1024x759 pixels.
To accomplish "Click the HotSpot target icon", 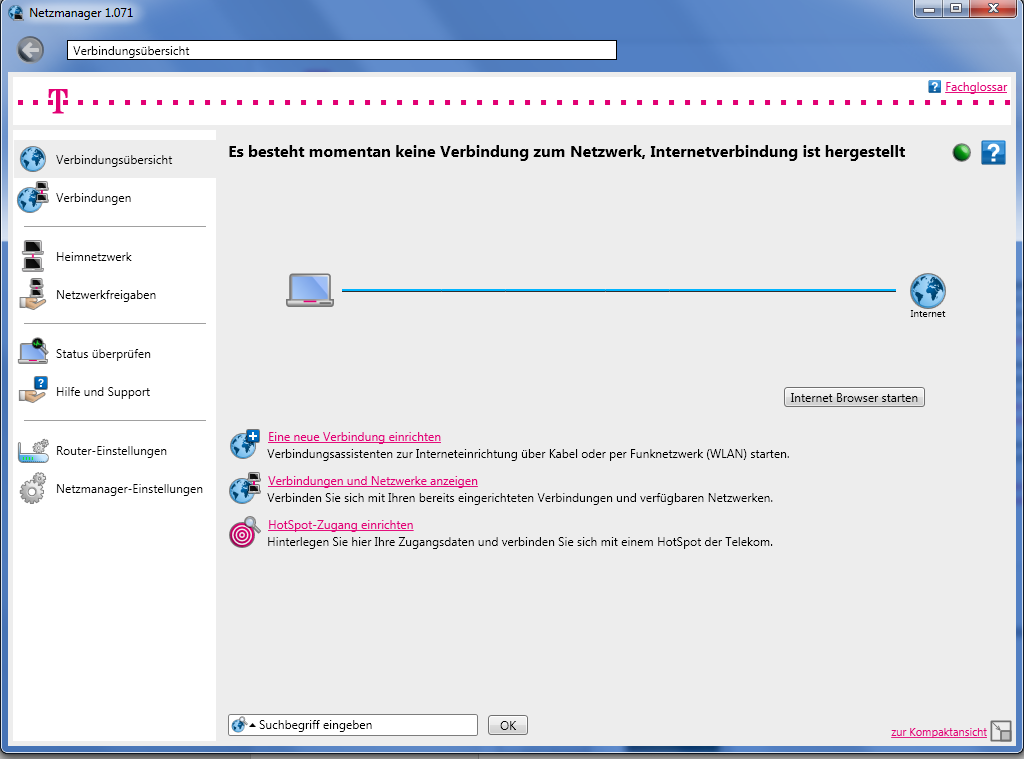I will 244,532.
